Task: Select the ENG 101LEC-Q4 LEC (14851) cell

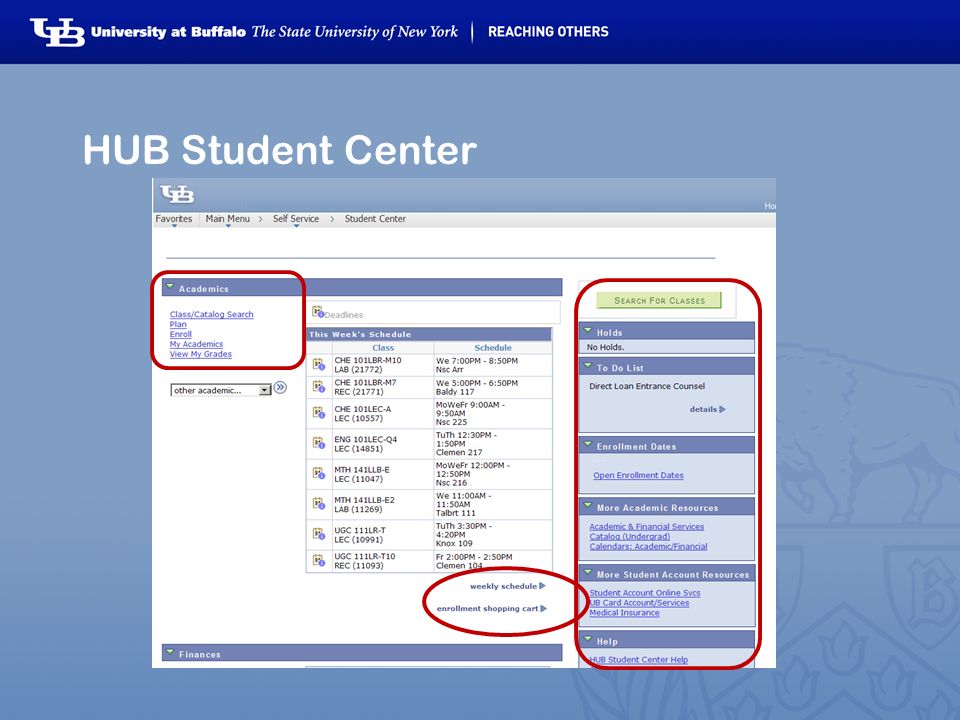Action: pos(383,444)
